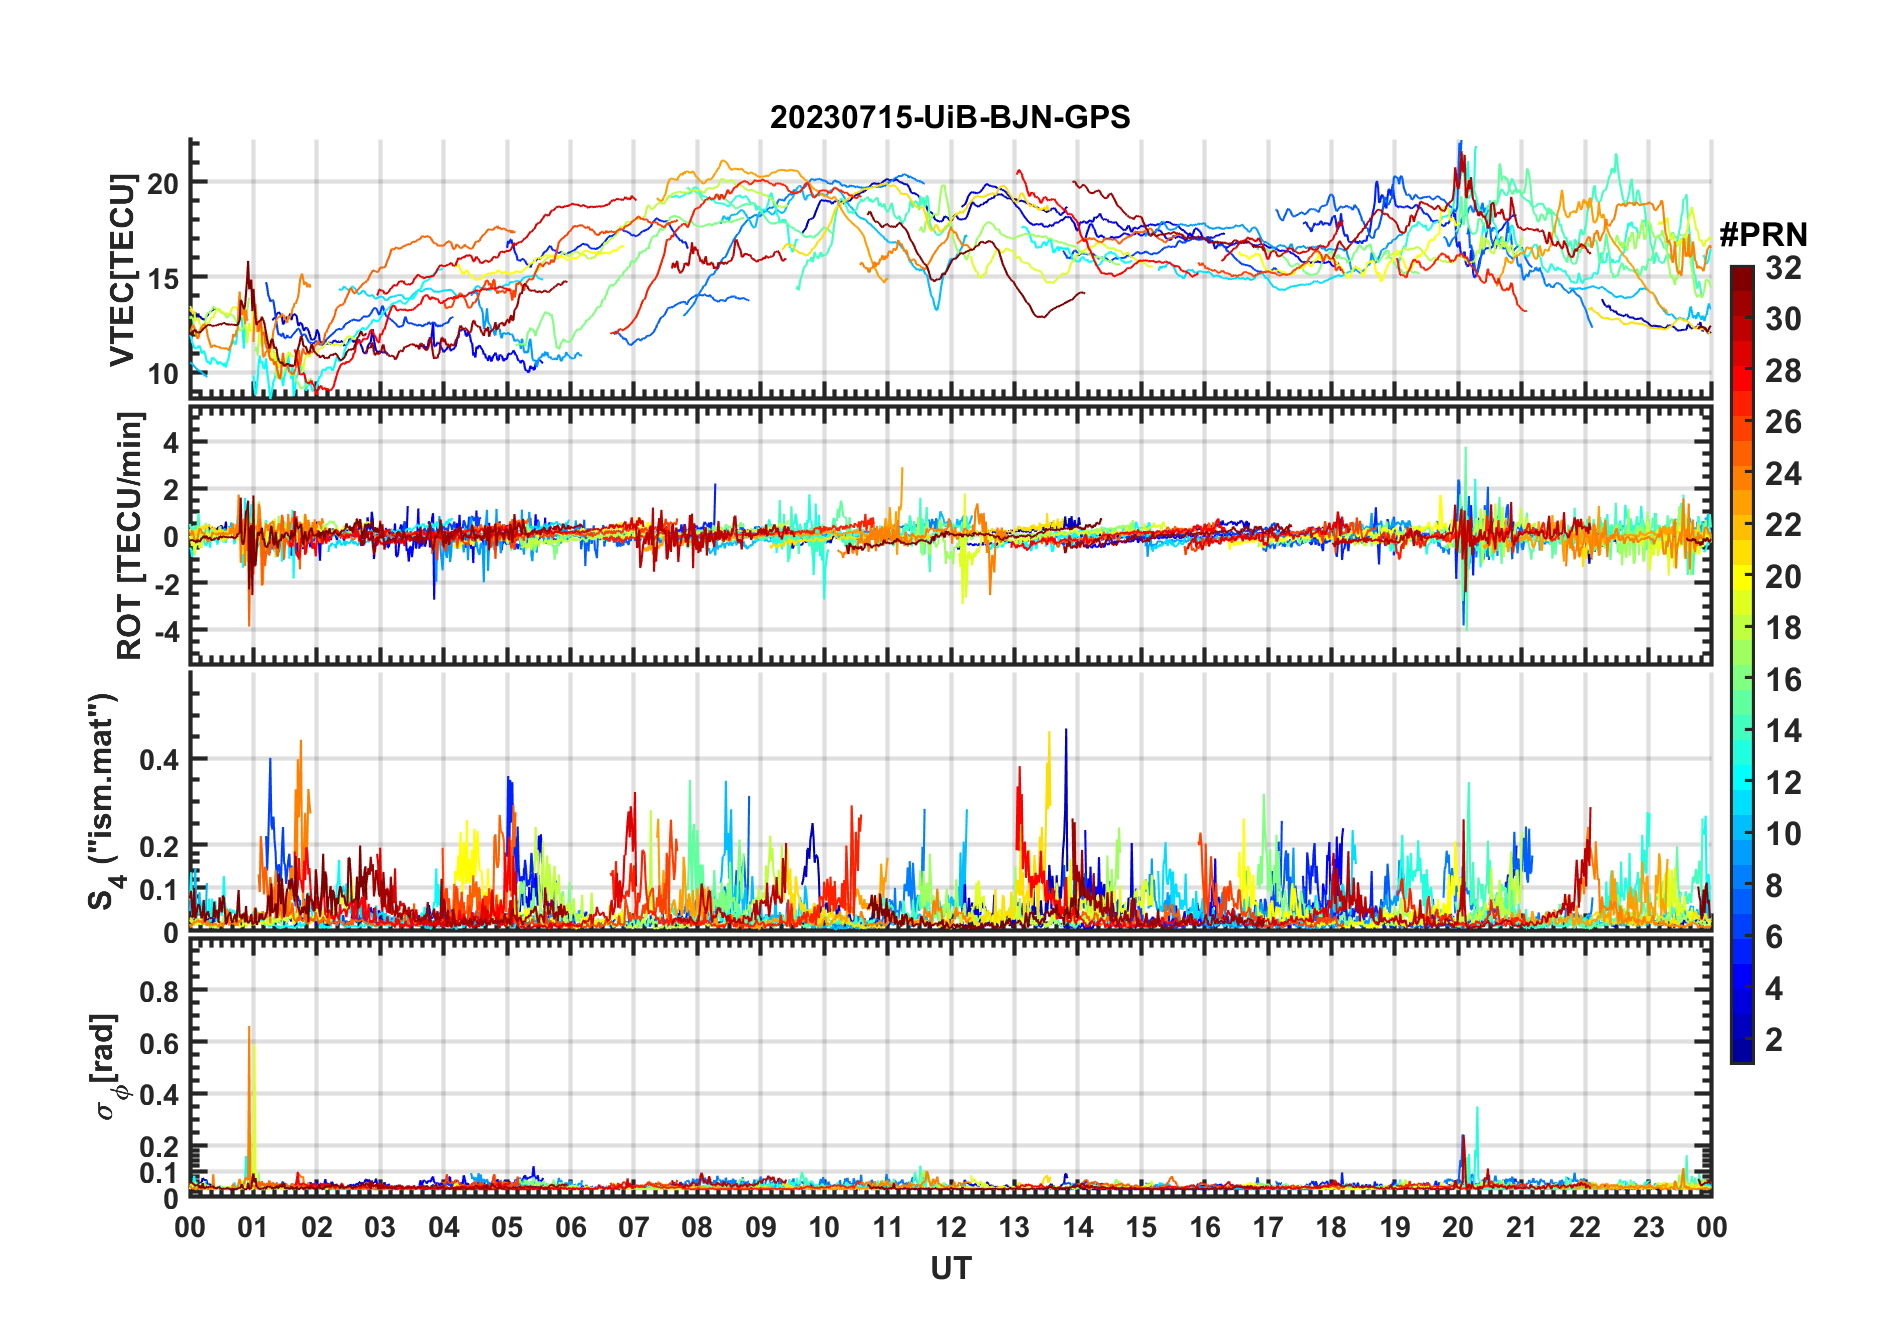Image resolution: width=1902 pixels, height=1330 pixels.
Task: Click the sigma-phi [rad] axis label
Action: 108,1067
